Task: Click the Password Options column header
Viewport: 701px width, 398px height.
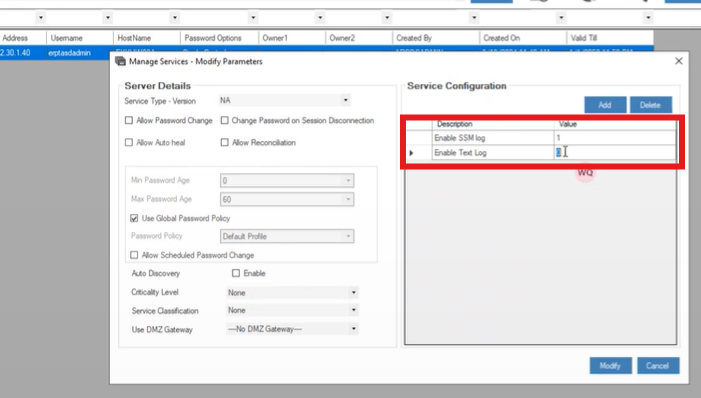Action: pos(219,38)
